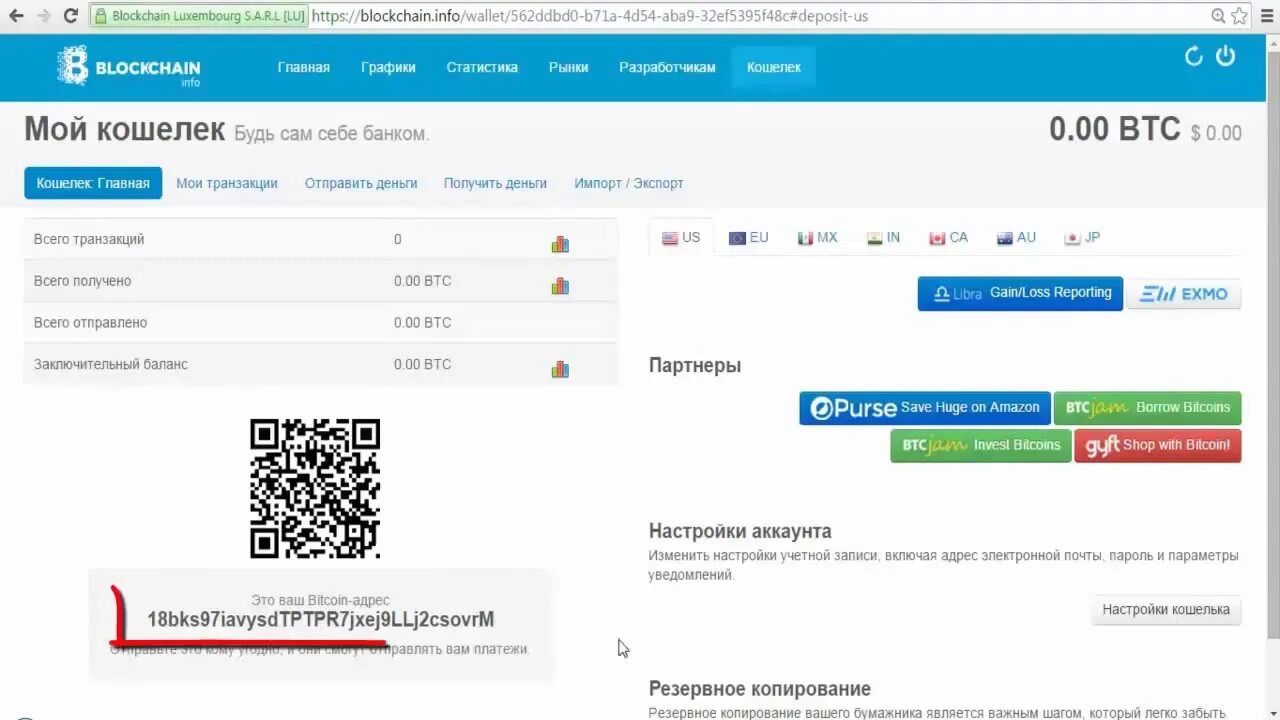Click the Всего отправлено row label
Viewport: 1280px width, 720px height.
click(x=90, y=322)
